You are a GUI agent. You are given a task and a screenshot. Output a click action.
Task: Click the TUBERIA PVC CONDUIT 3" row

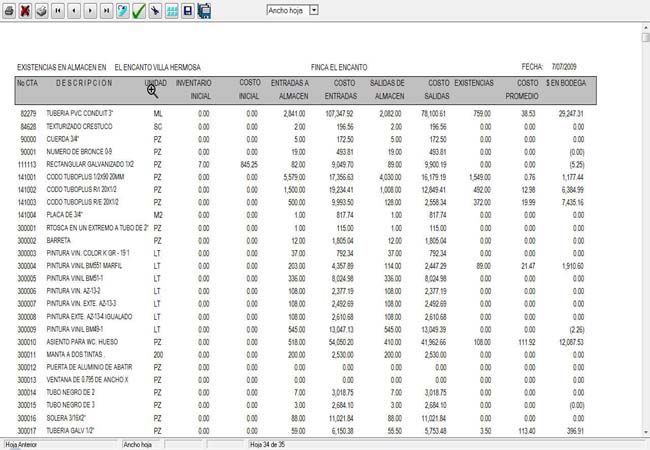click(302, 114)
